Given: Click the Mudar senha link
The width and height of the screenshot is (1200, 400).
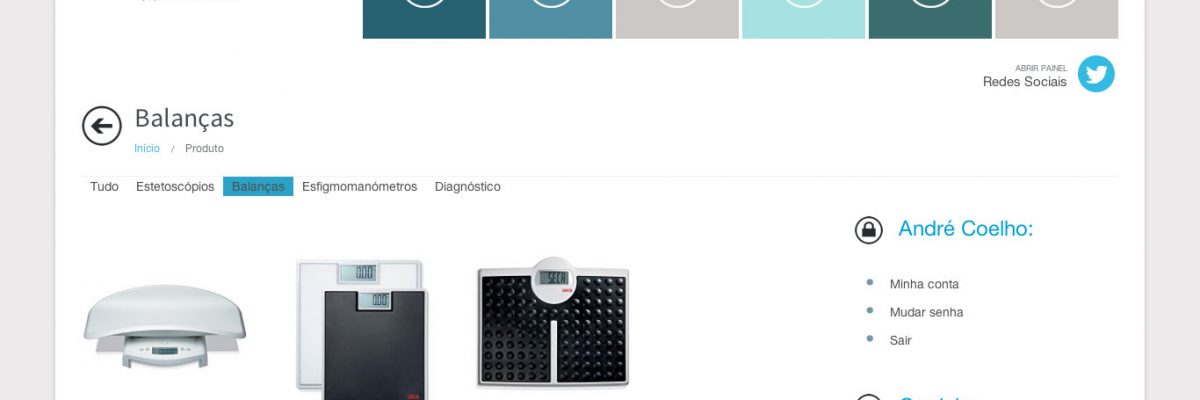Looking at the screenshot, I should point(927,312).
